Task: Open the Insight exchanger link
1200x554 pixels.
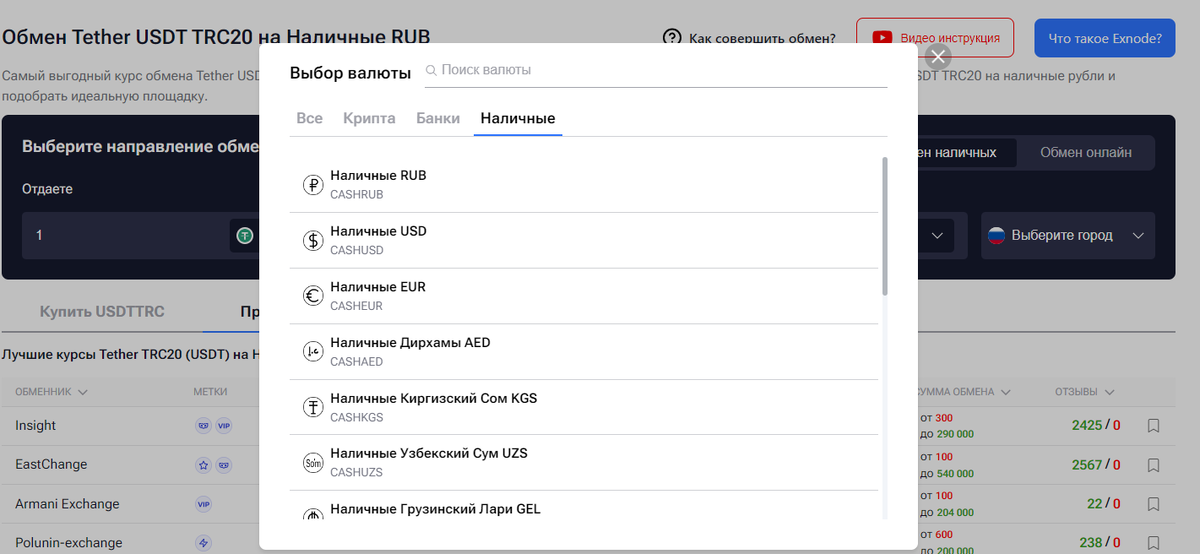Action: pyautogui.click(x=35, y=426)
